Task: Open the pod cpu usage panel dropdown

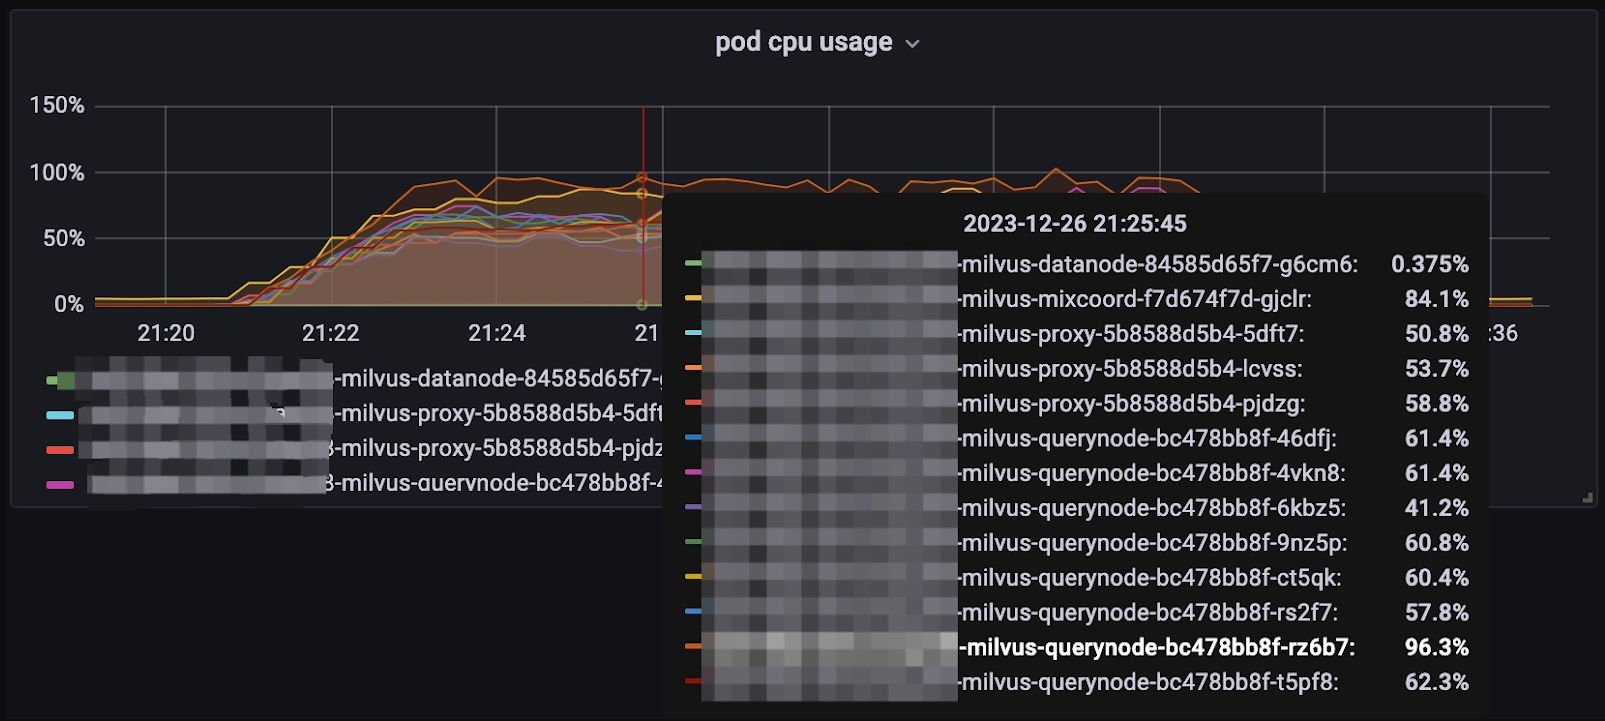Action: coord(912,44)
